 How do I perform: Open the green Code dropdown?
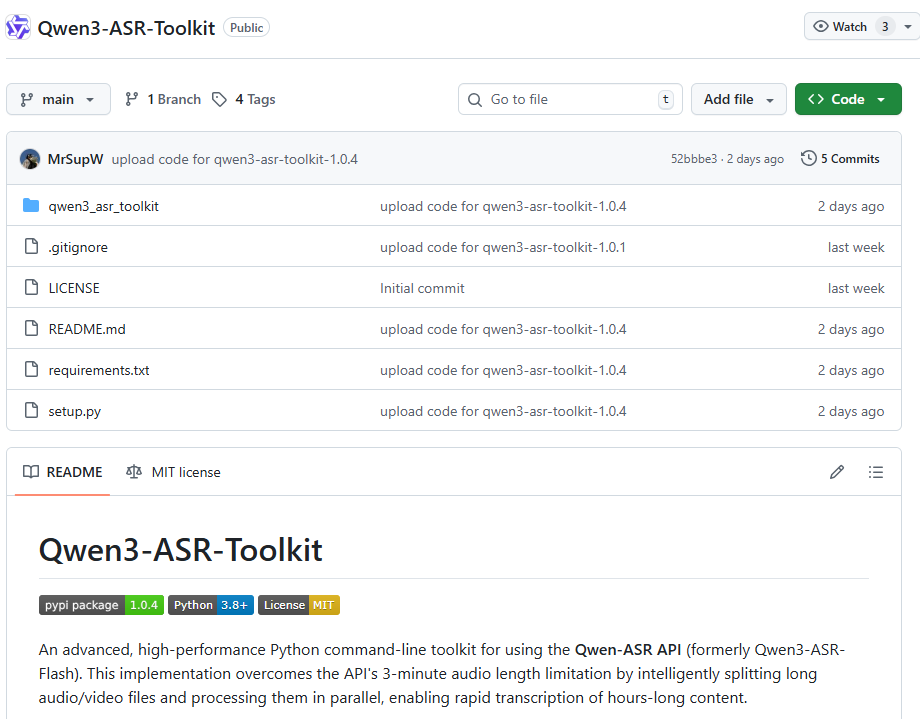point(848,99)
